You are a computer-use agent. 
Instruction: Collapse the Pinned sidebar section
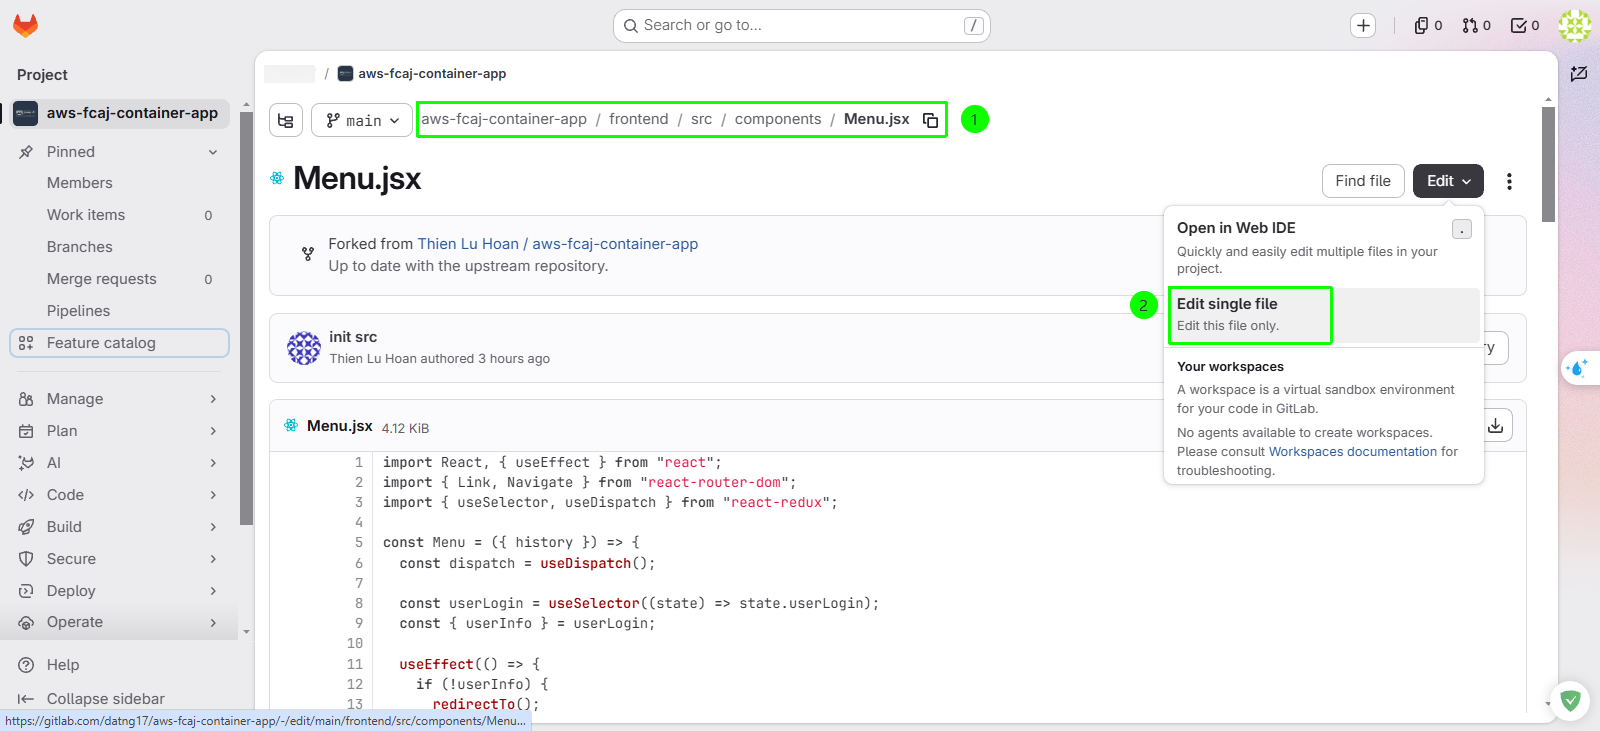(120, 152)
